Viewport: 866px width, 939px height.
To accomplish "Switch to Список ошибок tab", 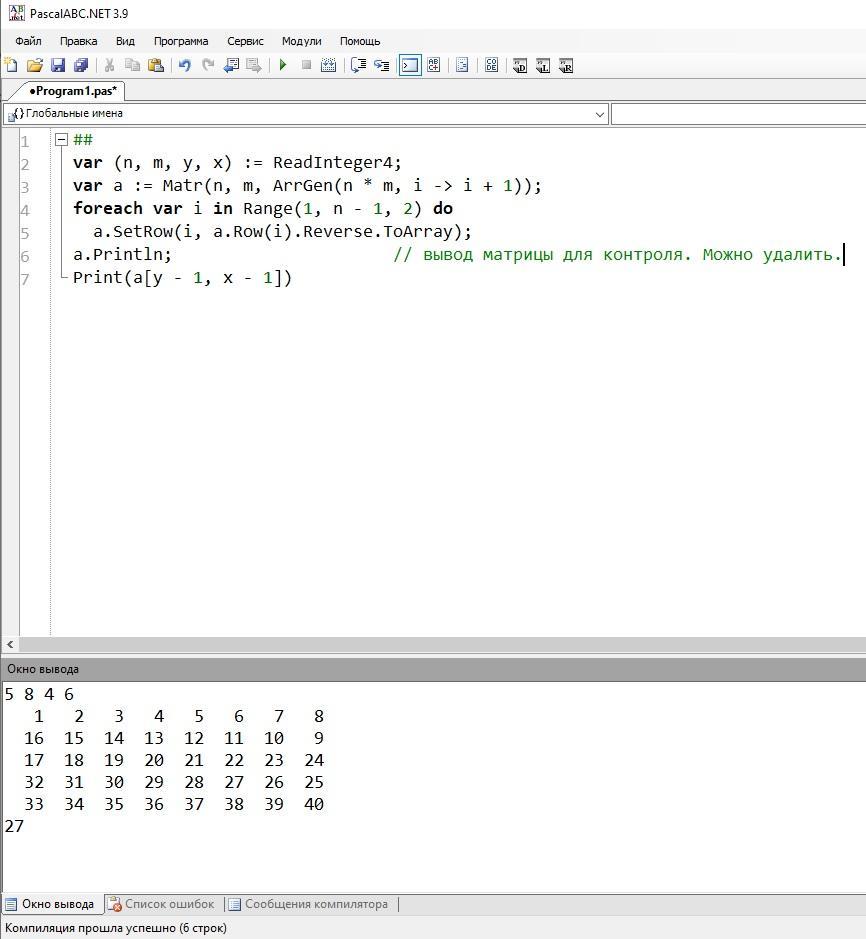I will click(x=162, y=904).
